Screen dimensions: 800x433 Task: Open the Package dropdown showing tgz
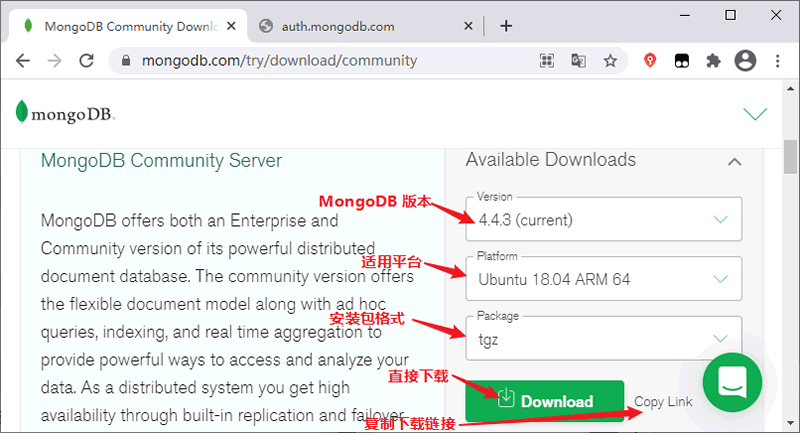pos(604,338)
